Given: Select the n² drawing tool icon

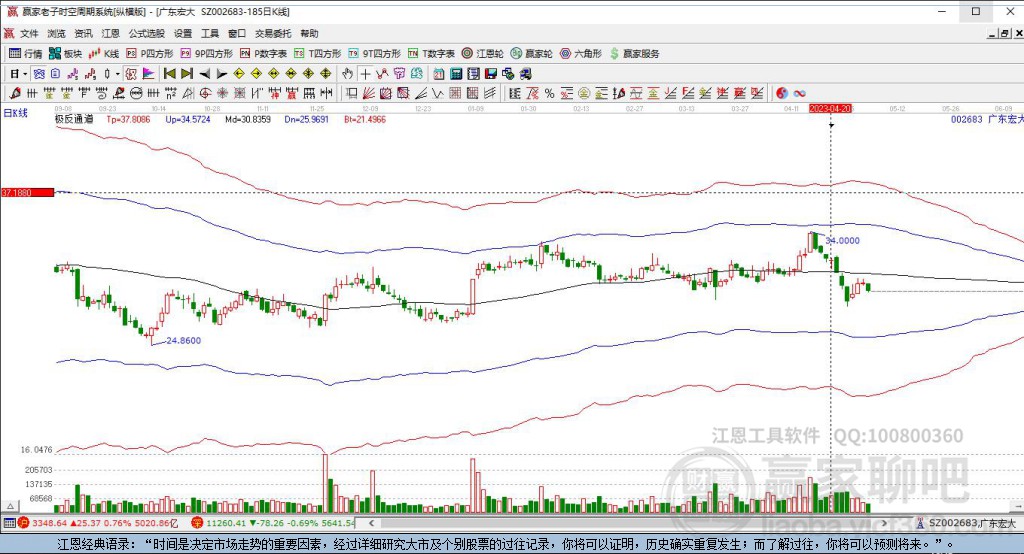Looking at the screenshot, I should 170,93.
